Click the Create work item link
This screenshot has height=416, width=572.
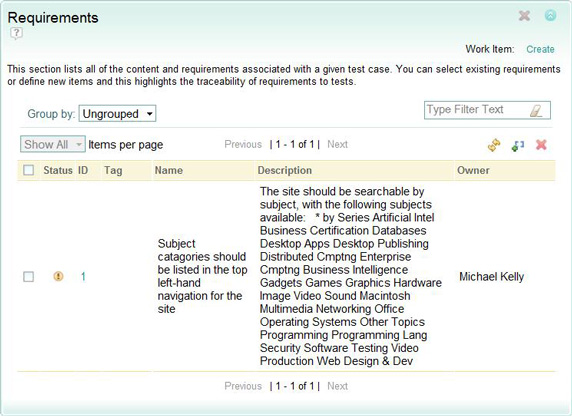click(540, 49)
